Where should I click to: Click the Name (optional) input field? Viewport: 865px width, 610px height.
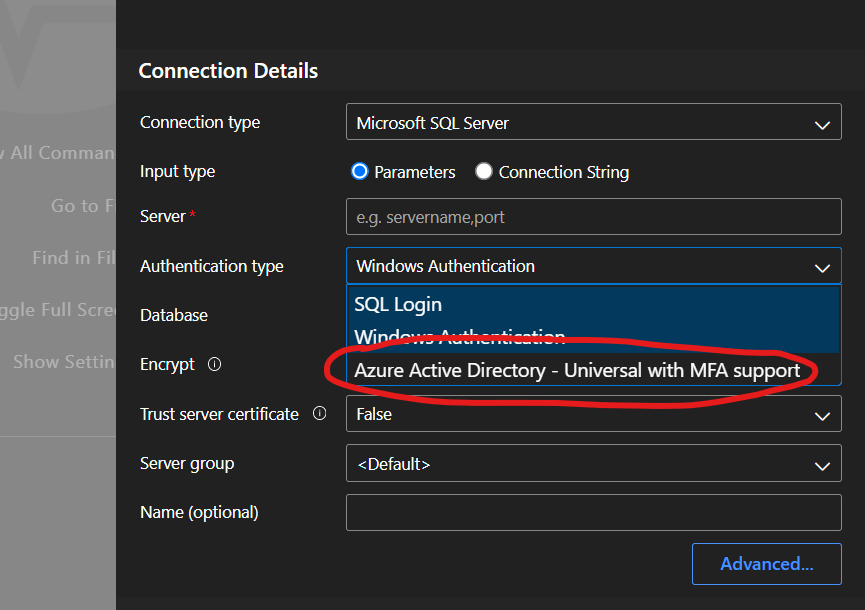coord(594,512)
